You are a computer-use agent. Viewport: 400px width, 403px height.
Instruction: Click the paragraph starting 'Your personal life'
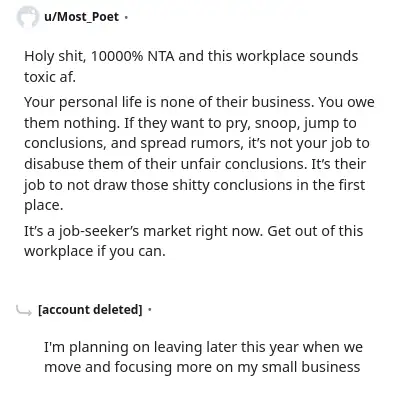(199, 153)
